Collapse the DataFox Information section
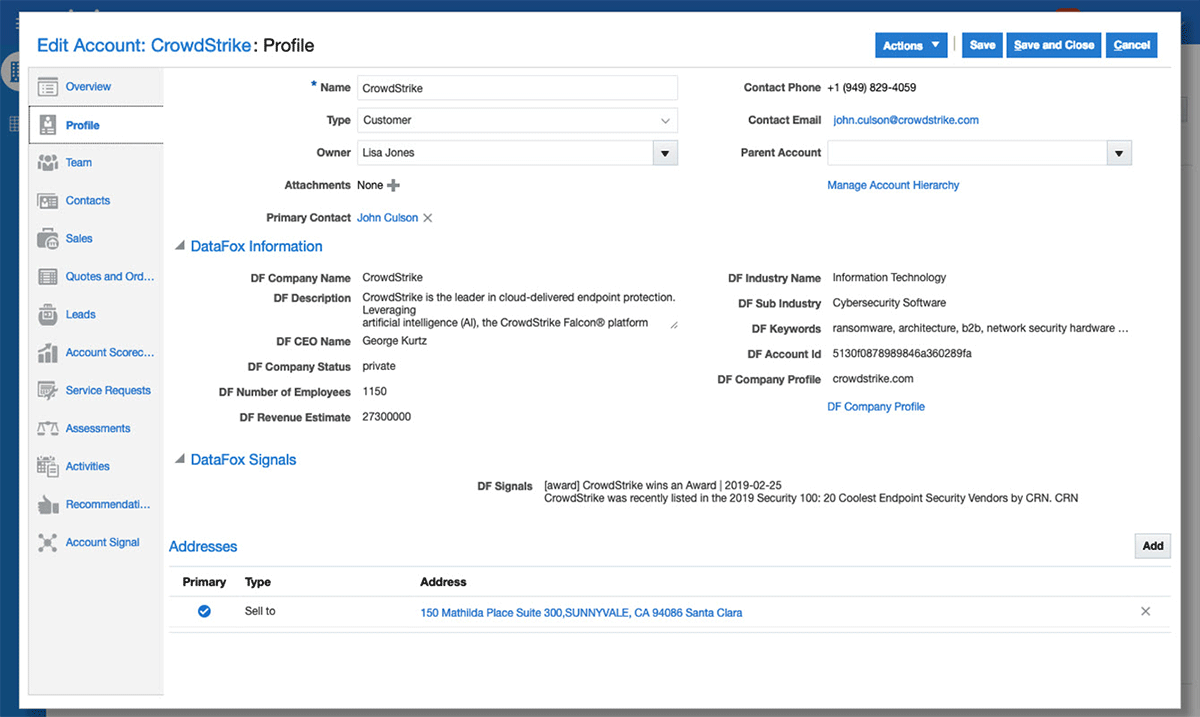The width and height of the screenshot is (1200, 717). pyautogui.click(x=180, y=246)
